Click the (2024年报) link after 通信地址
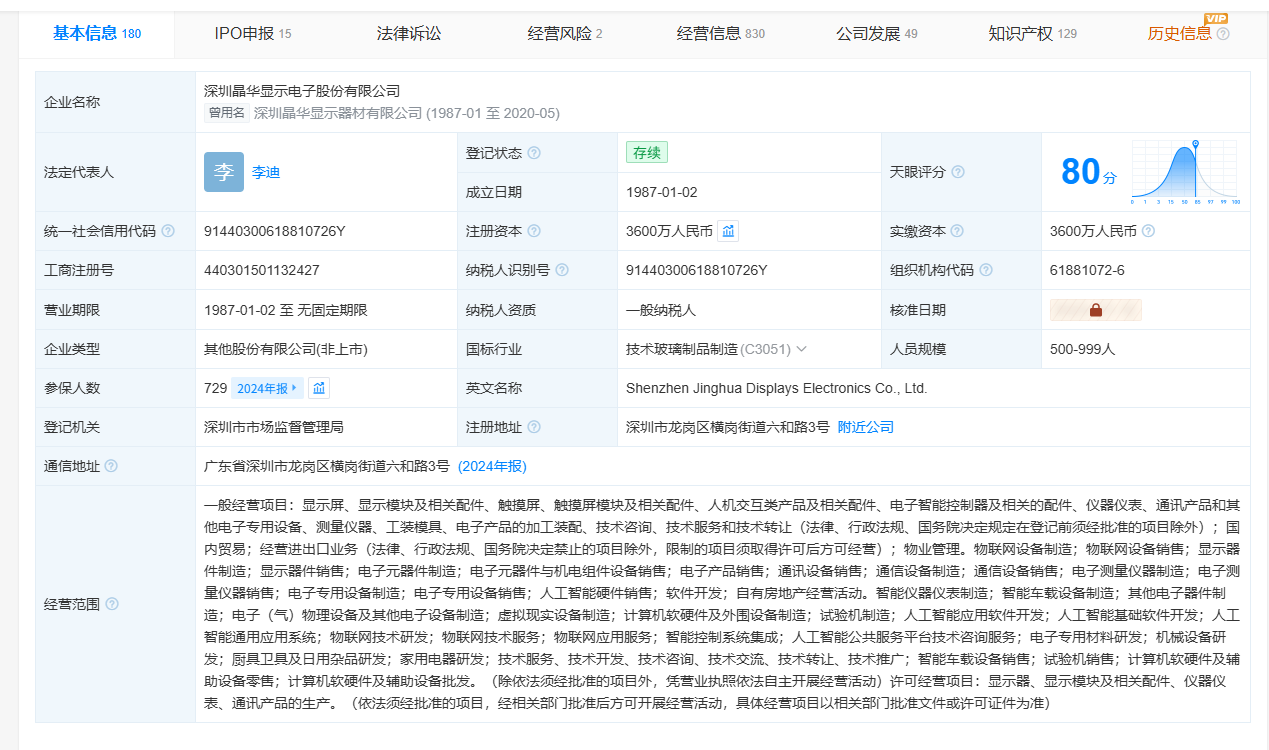 tap(492, 466)
